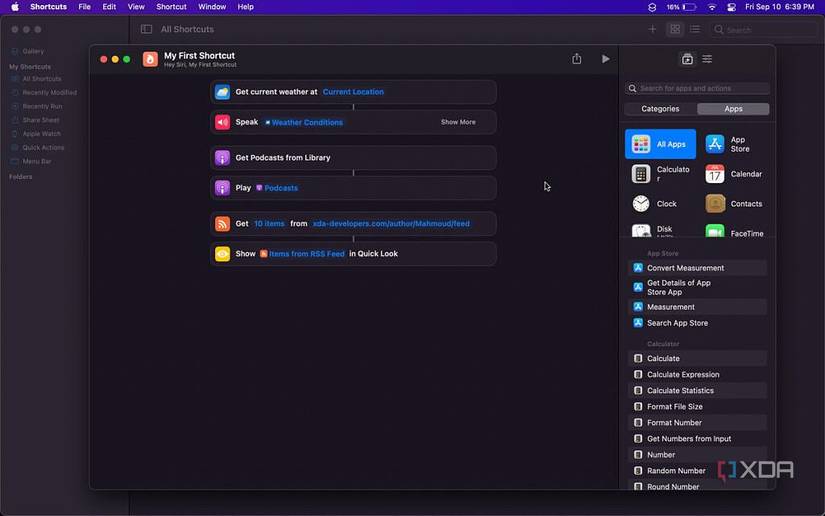Click the Play Podcasts action icon
The width and height of the screenshot is (825, 516).
point(222,188)
